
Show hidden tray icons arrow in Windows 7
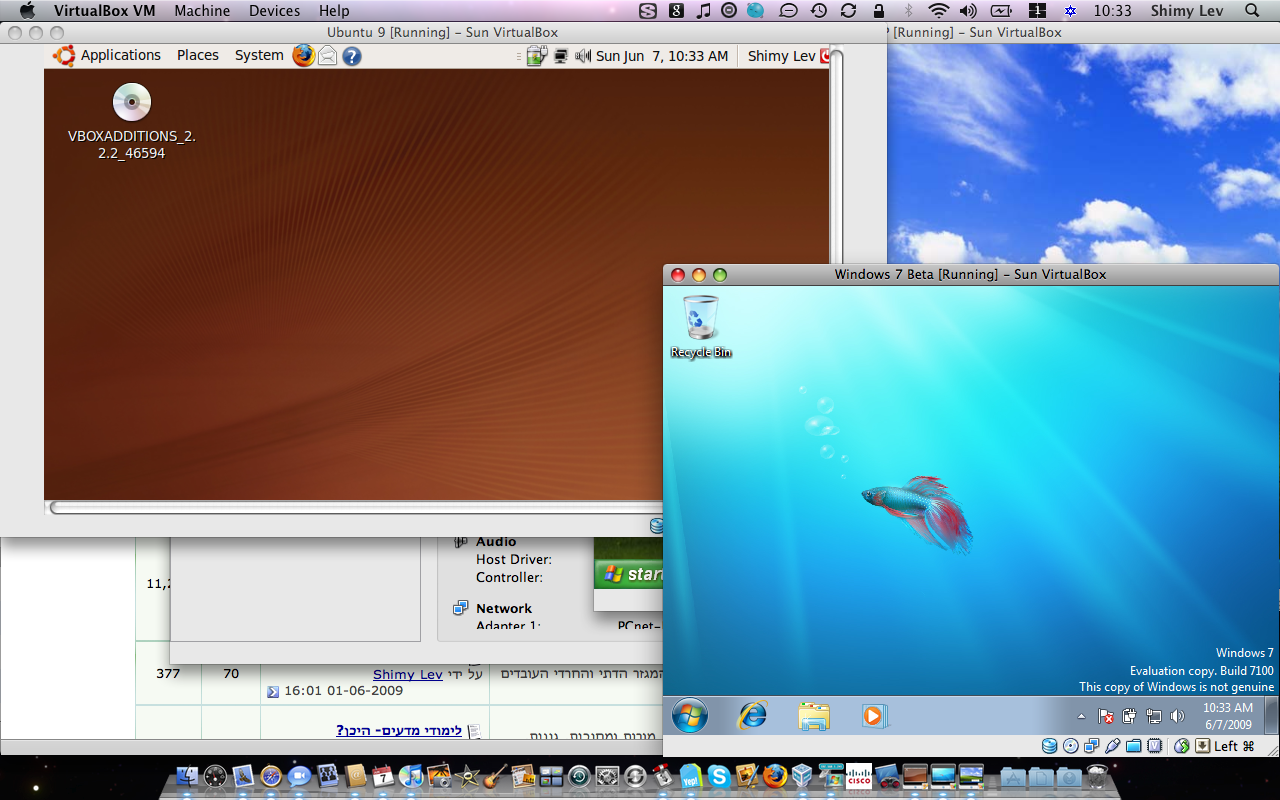click(1081, 716)
